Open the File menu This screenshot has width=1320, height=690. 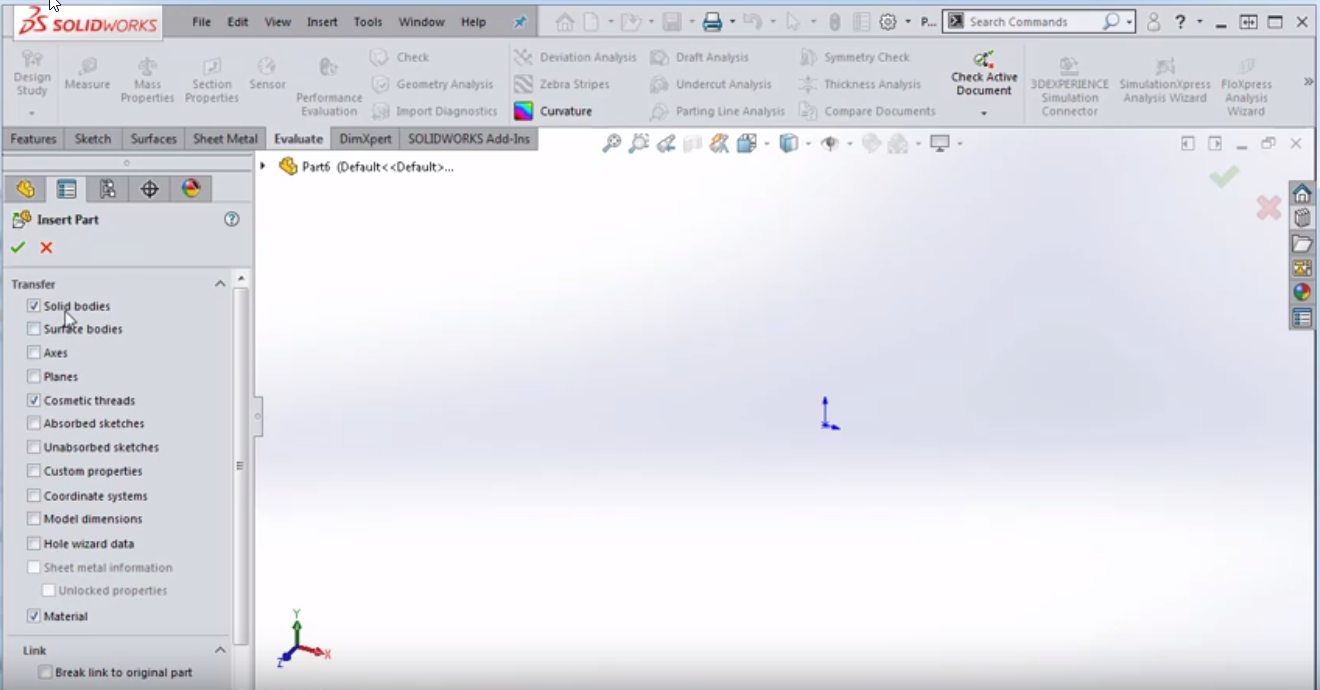coord(202,22)
